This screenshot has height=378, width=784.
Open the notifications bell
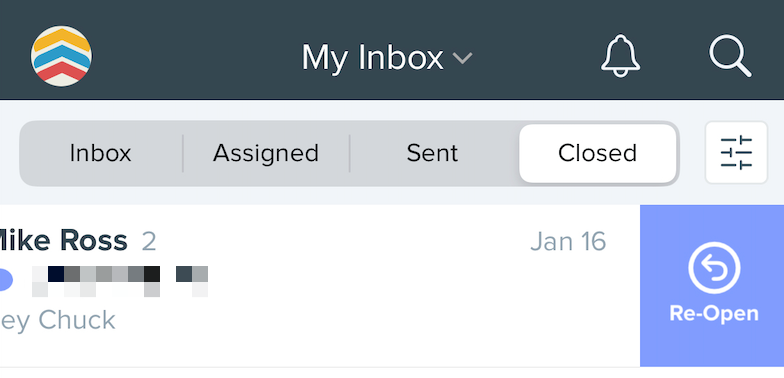click(620, 56)
